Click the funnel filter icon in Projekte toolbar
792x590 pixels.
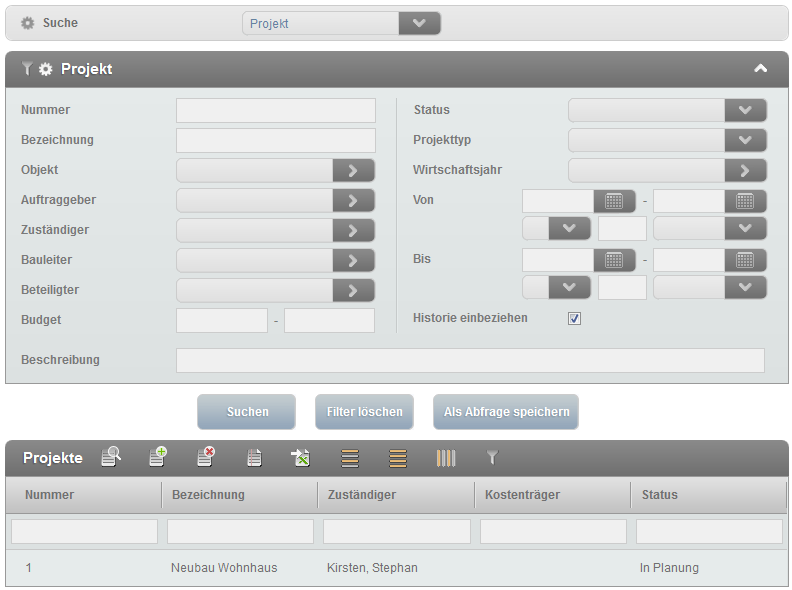click(x=492, y=458)
